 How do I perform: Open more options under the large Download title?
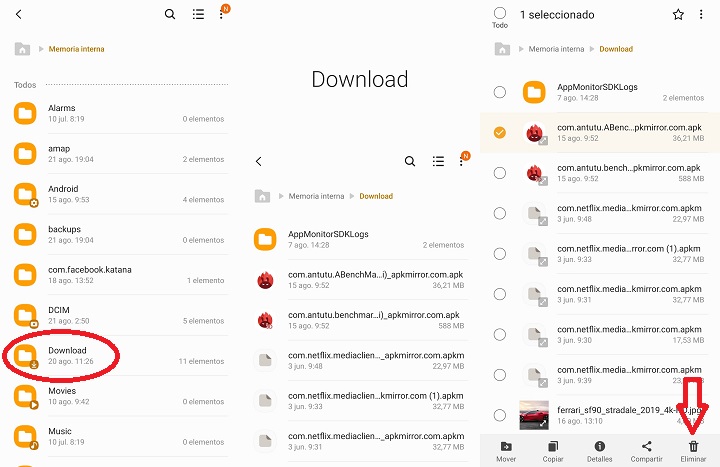point(461,161)
